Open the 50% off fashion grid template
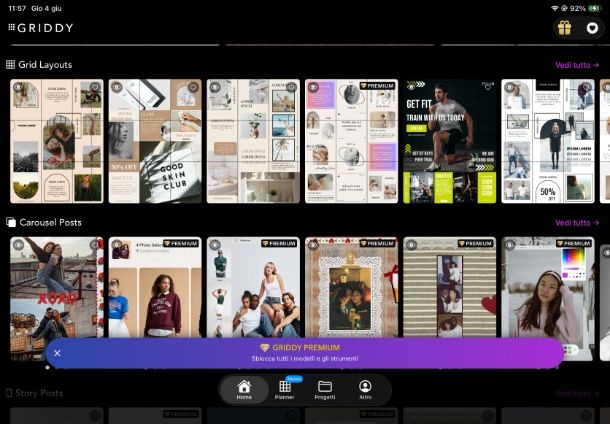 pos(548,141)
